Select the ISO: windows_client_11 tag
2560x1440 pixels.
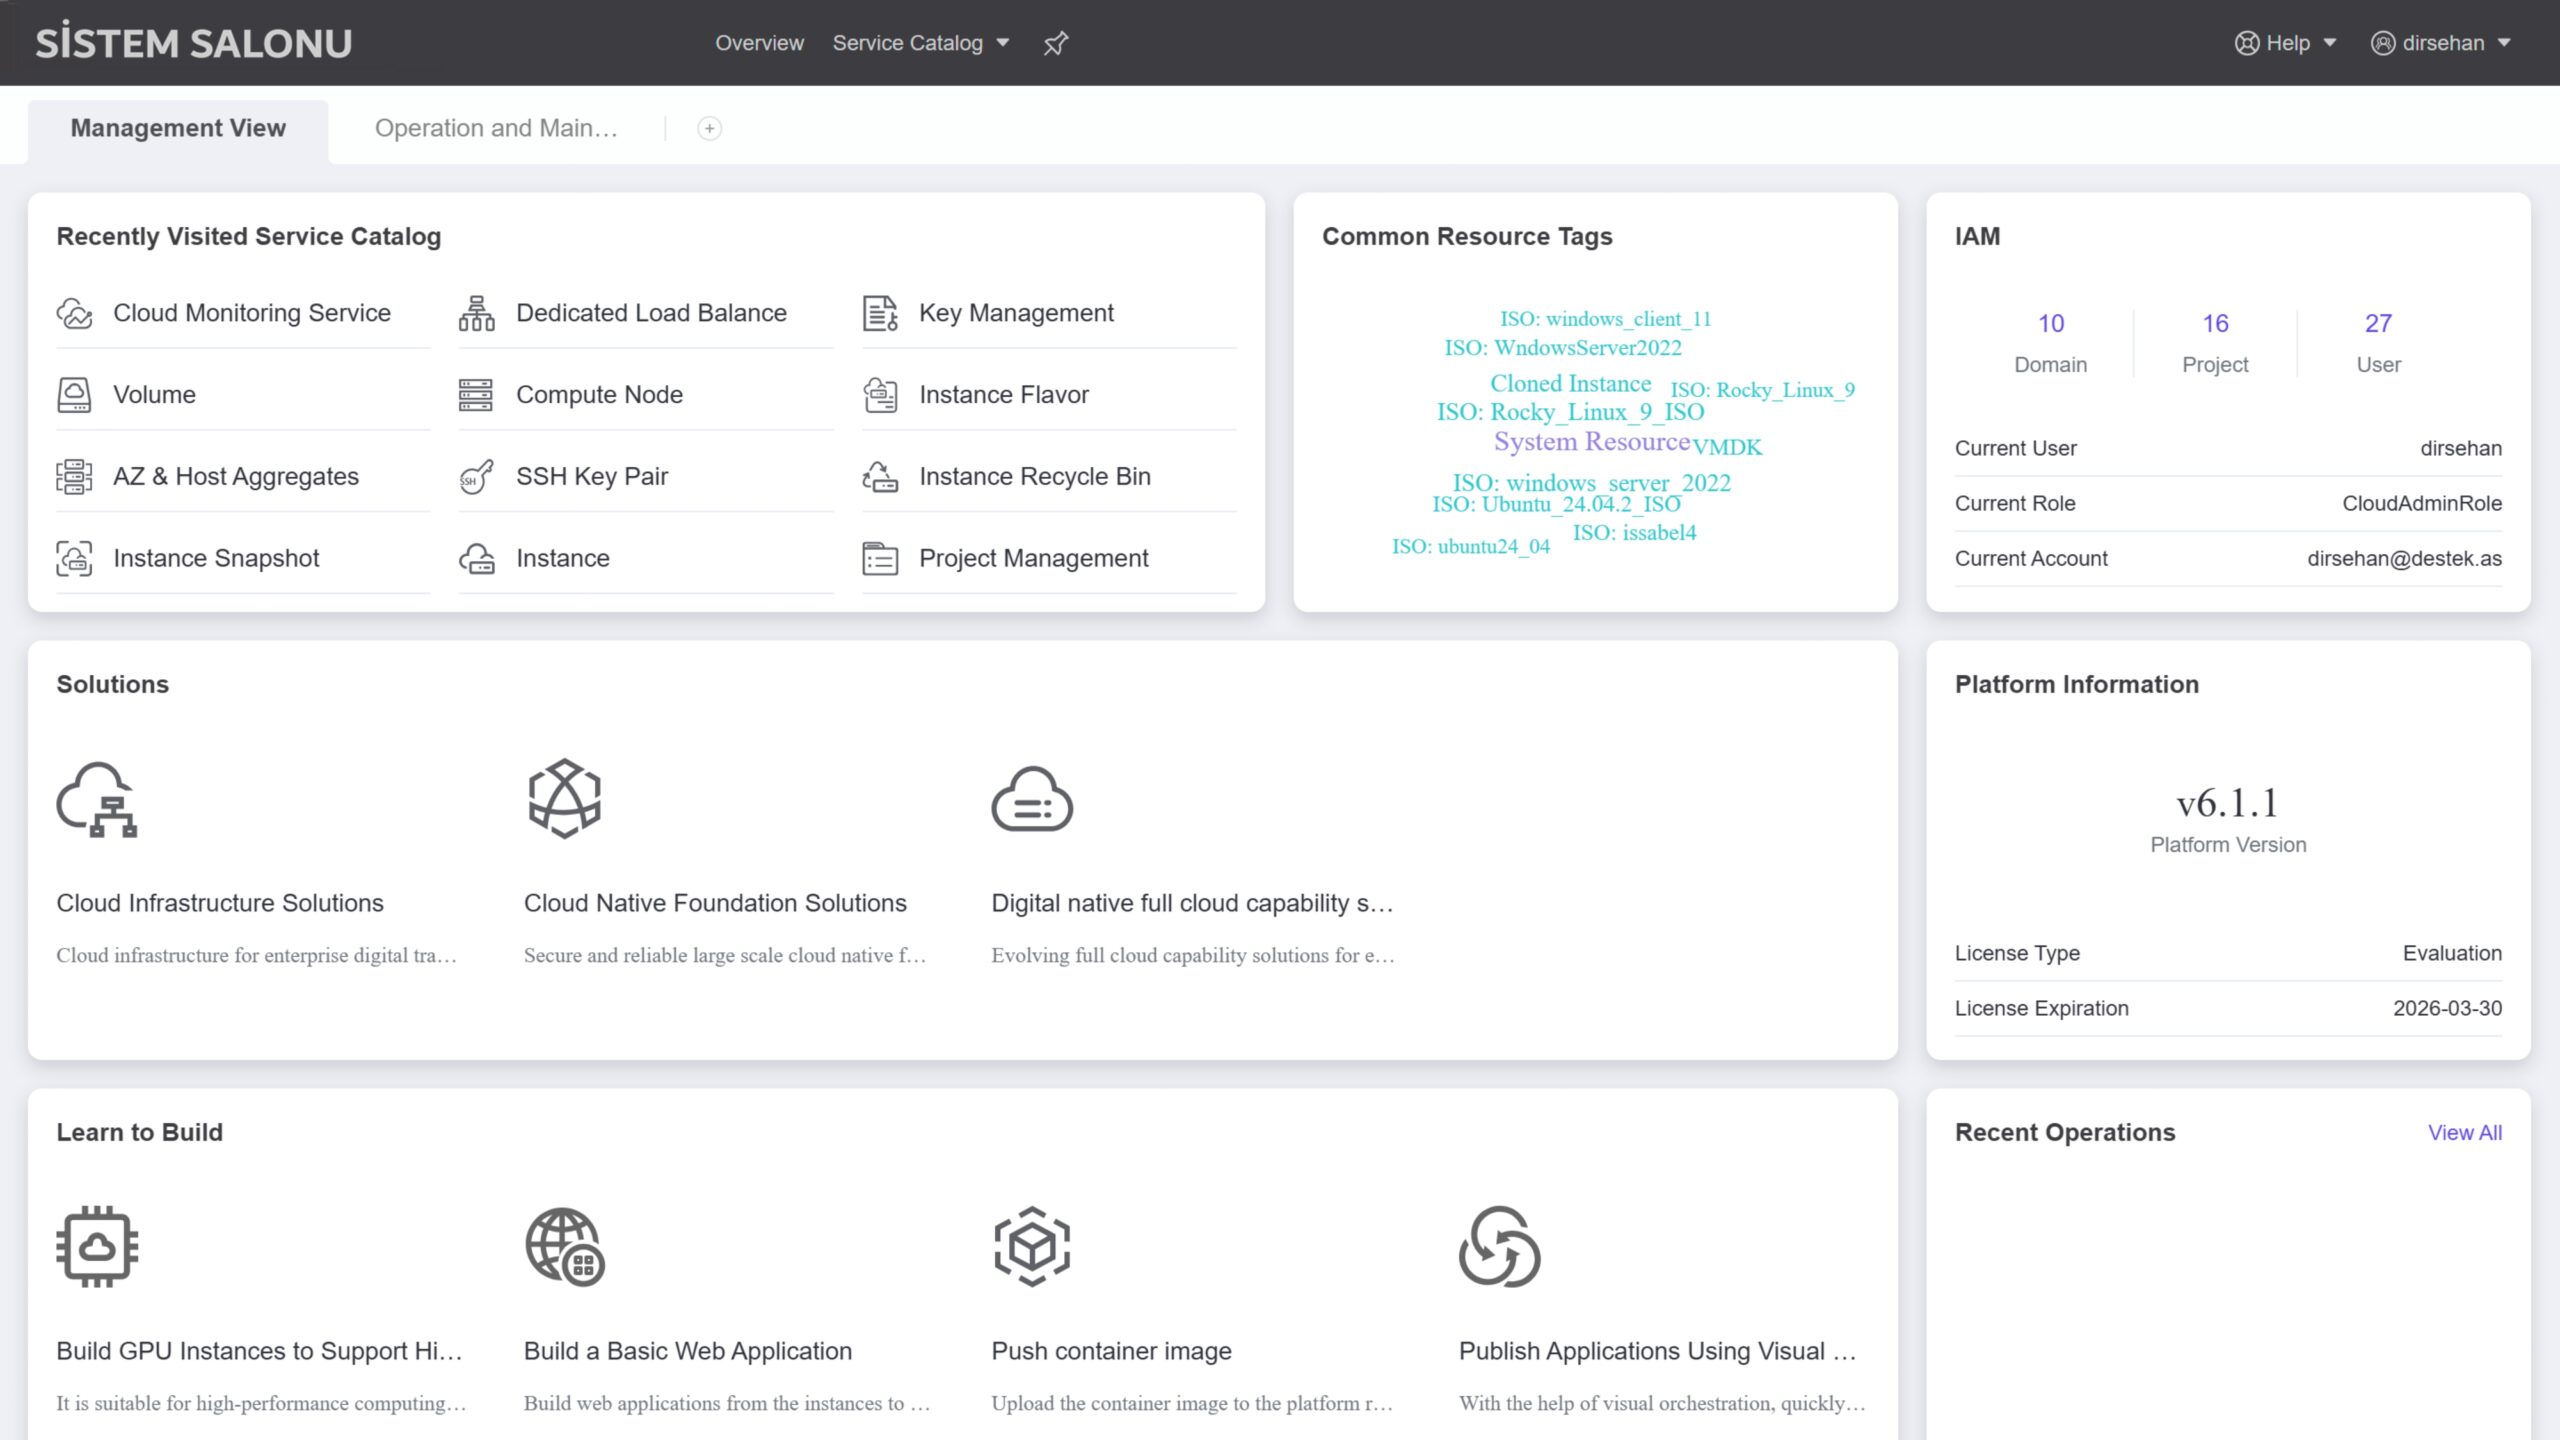(1605, 319)
